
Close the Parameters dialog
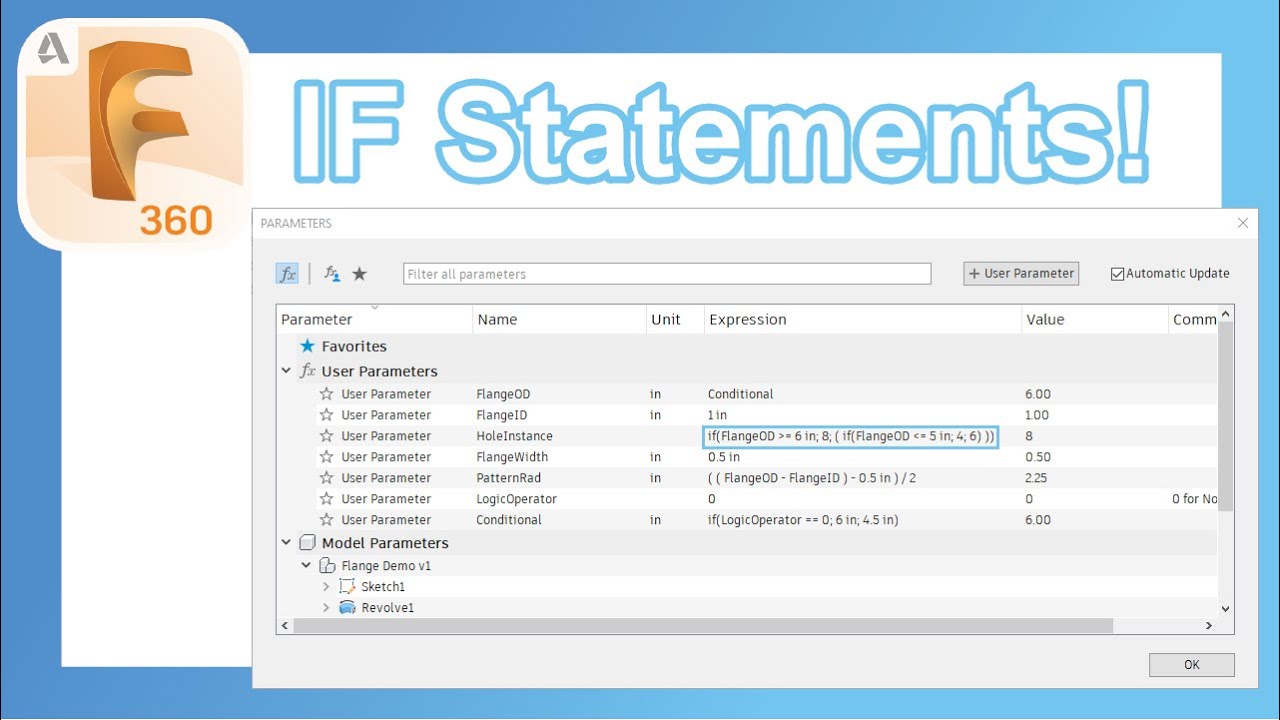point(1243,224)
